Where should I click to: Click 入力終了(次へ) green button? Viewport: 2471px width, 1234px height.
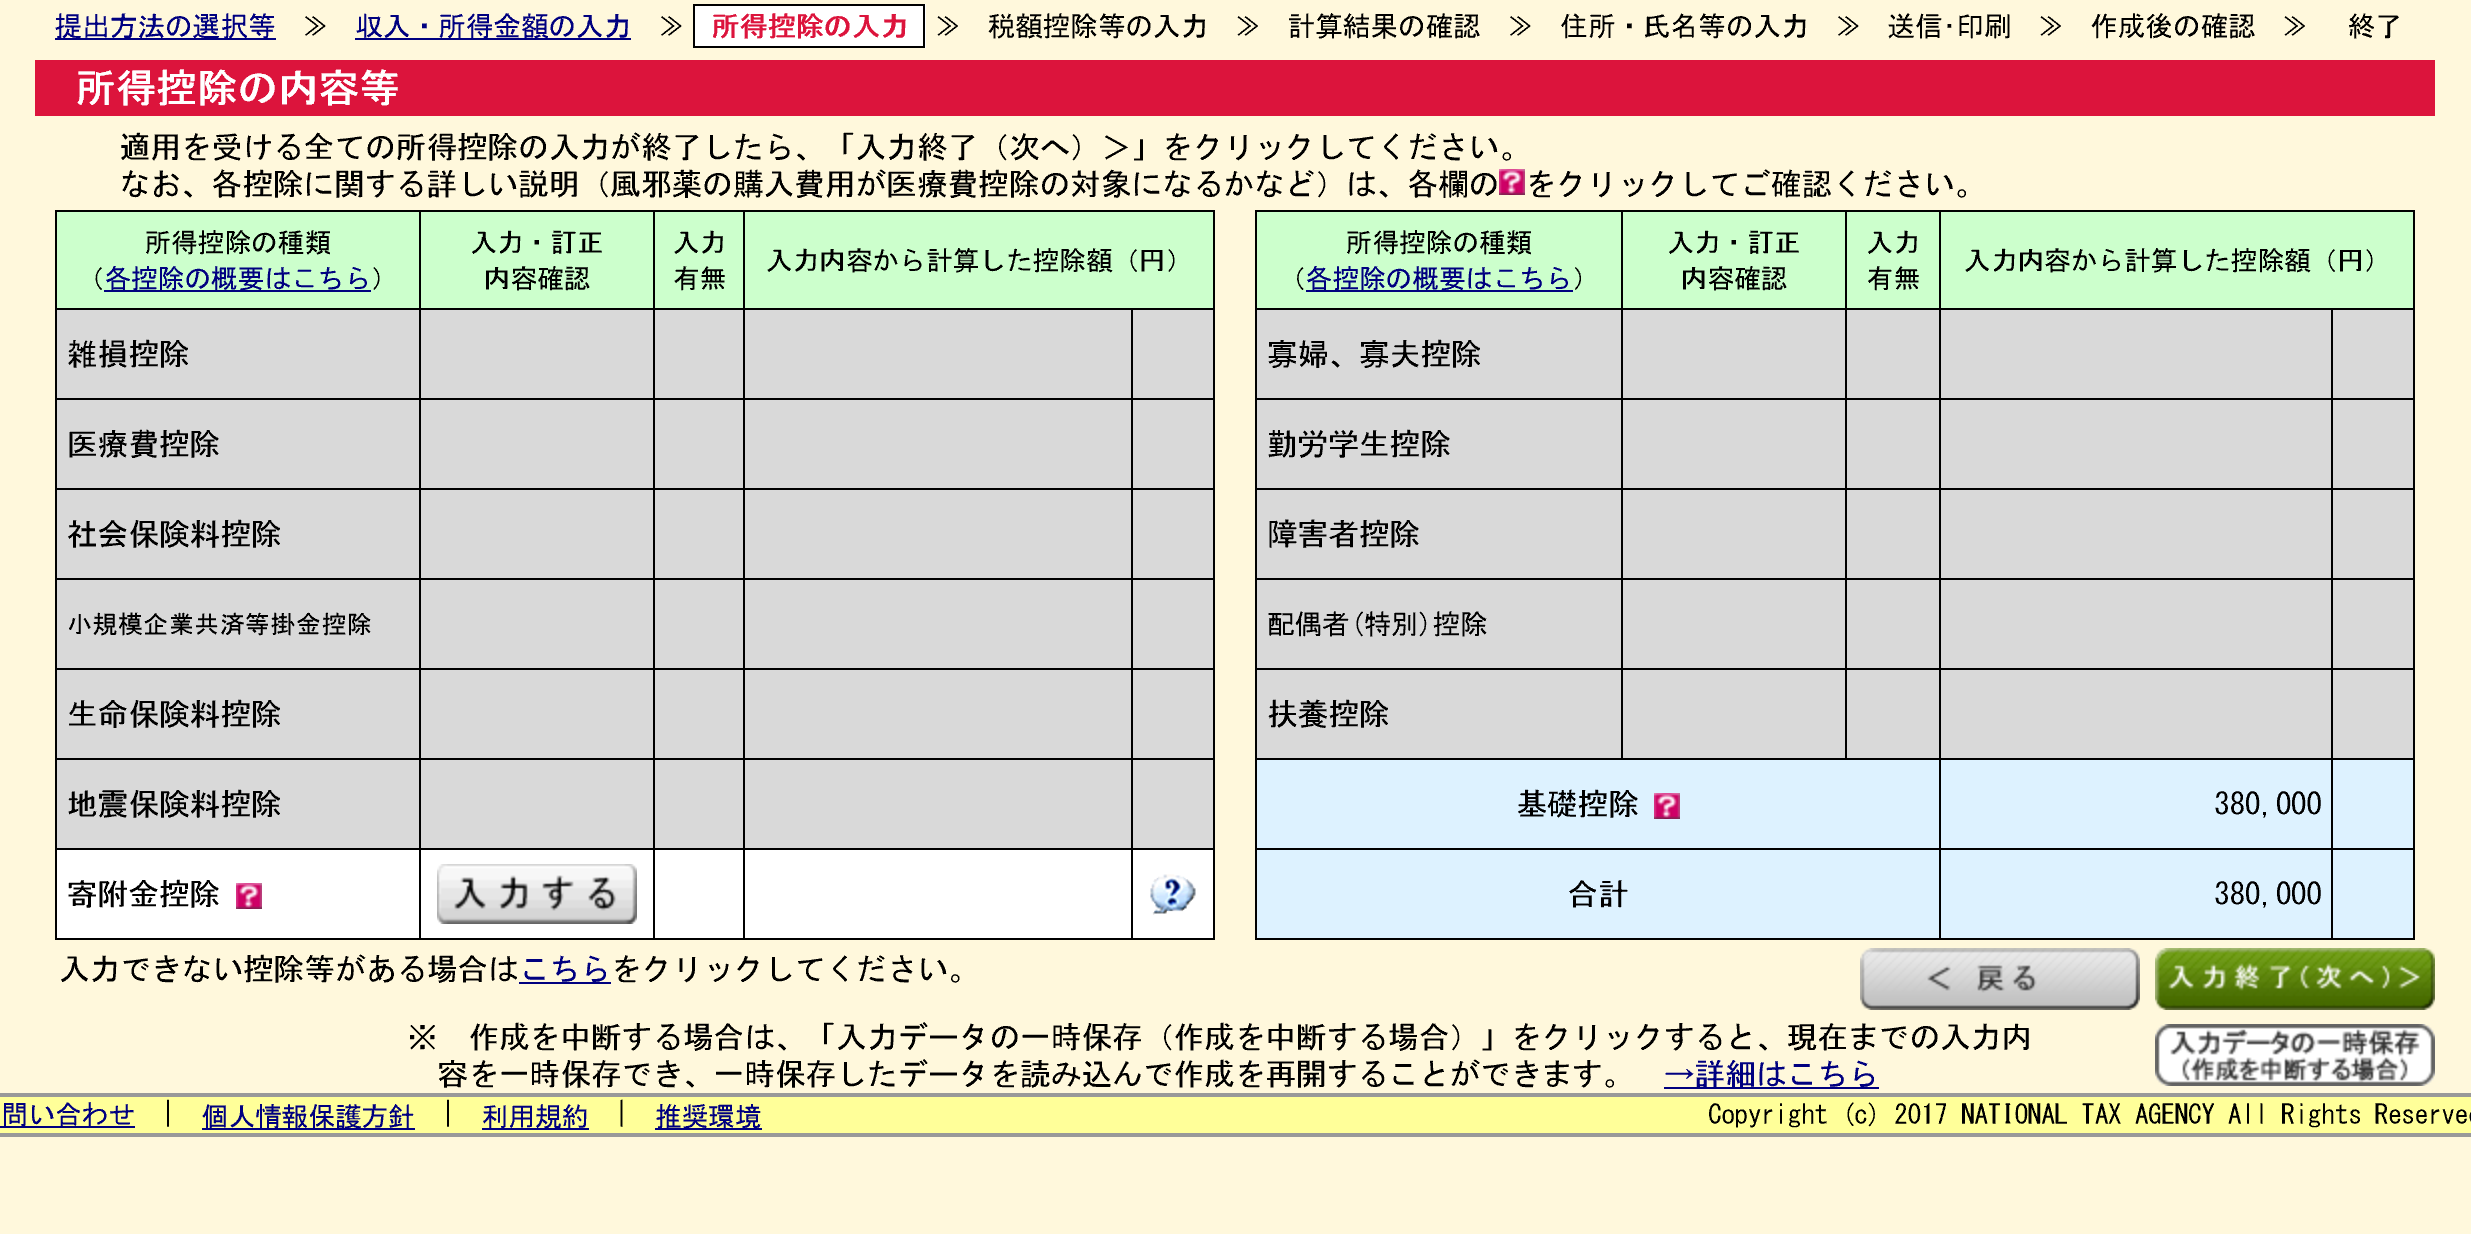(x=2293, y=978)
